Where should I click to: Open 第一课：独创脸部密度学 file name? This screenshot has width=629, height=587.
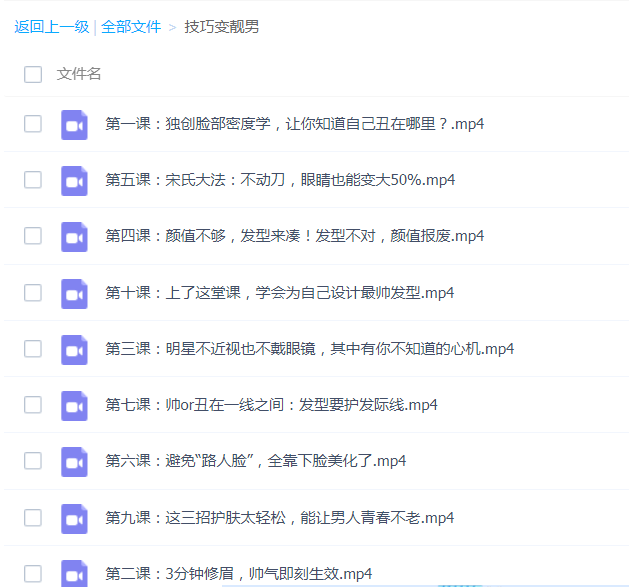(294, 124)
